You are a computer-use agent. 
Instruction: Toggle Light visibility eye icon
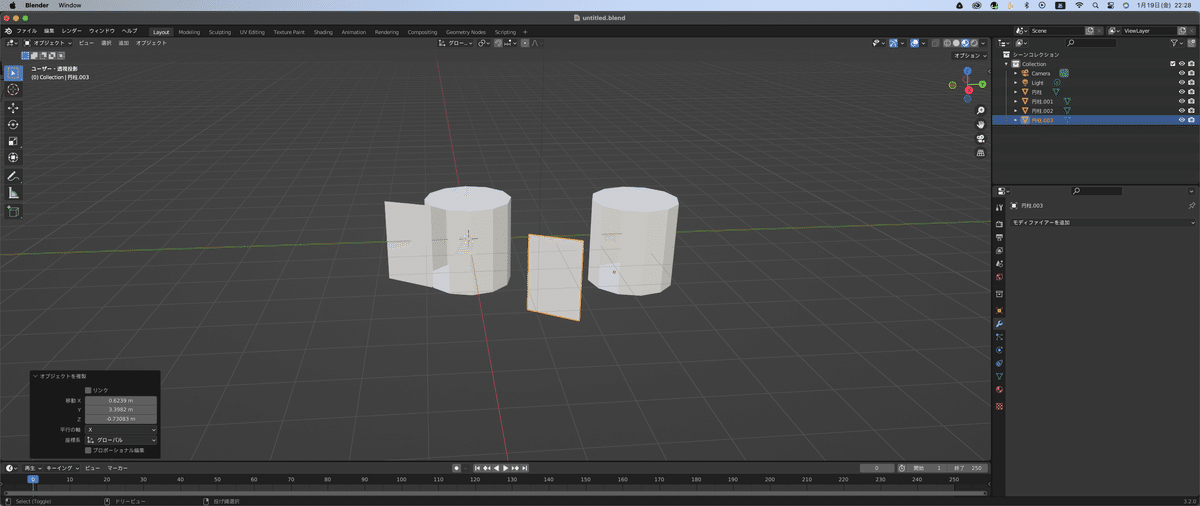coord(1182,82)
